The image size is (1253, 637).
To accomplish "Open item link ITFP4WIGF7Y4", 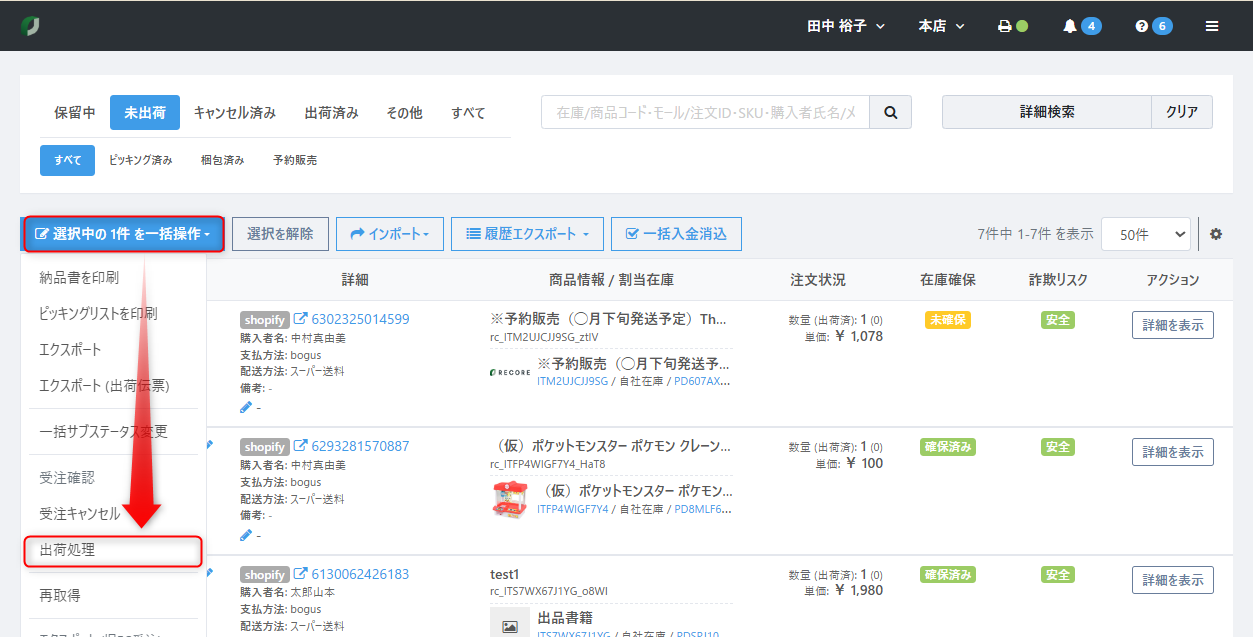I will pyautogui.click(x=572, y=509).
